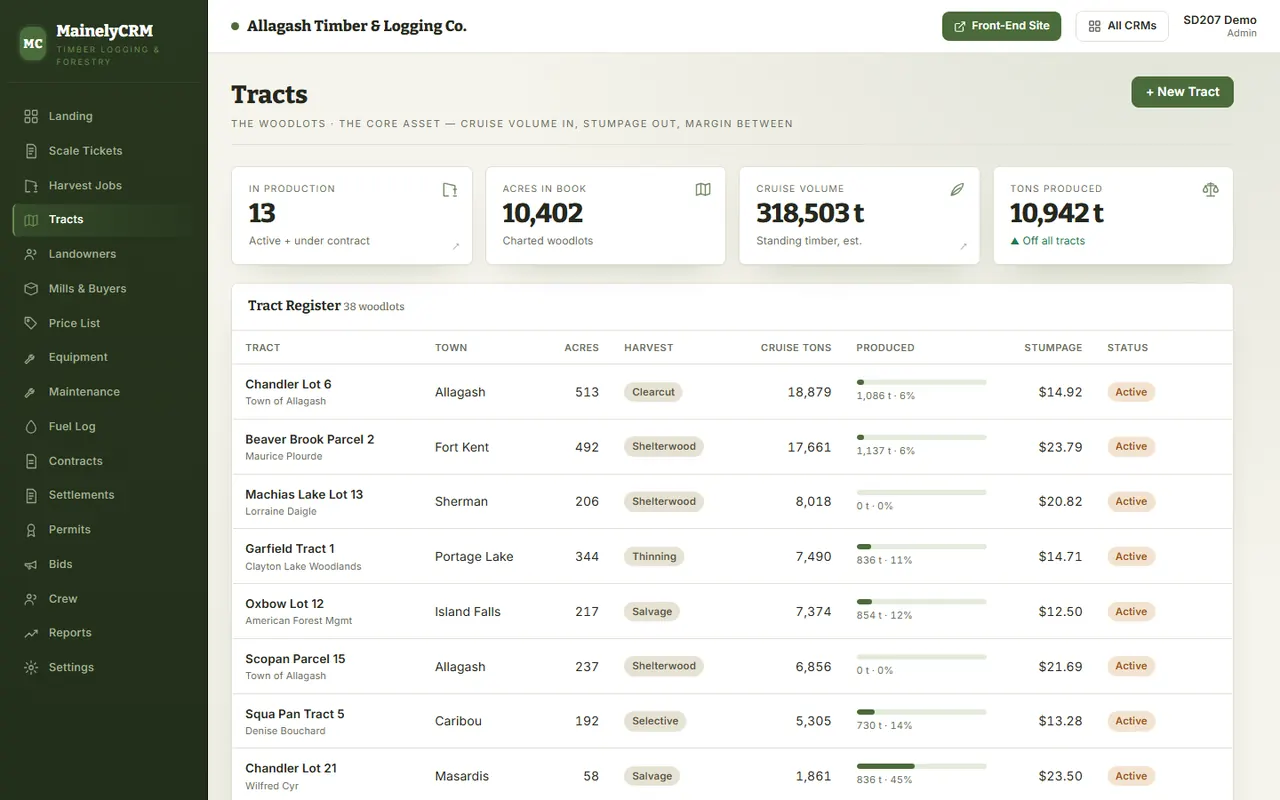
Task: Open Mills & Buyers section
Action: (x=104, y=289)
